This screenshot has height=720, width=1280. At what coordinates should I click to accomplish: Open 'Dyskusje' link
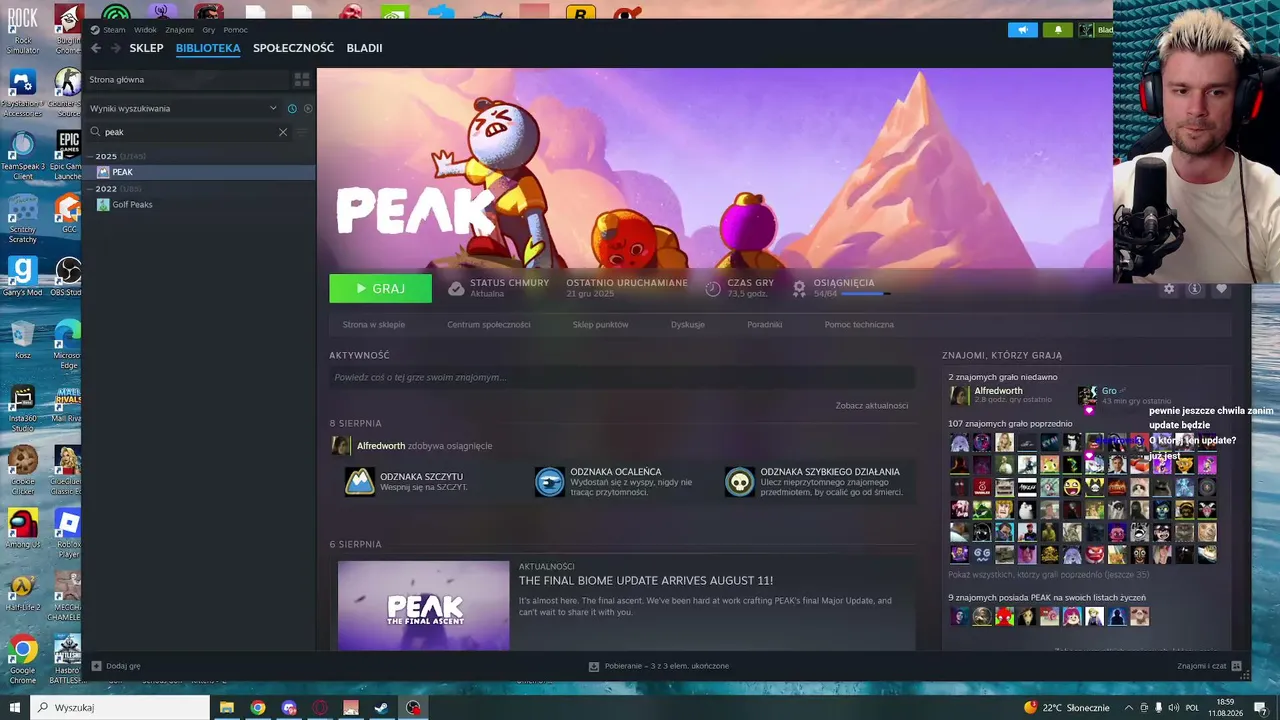688,325
